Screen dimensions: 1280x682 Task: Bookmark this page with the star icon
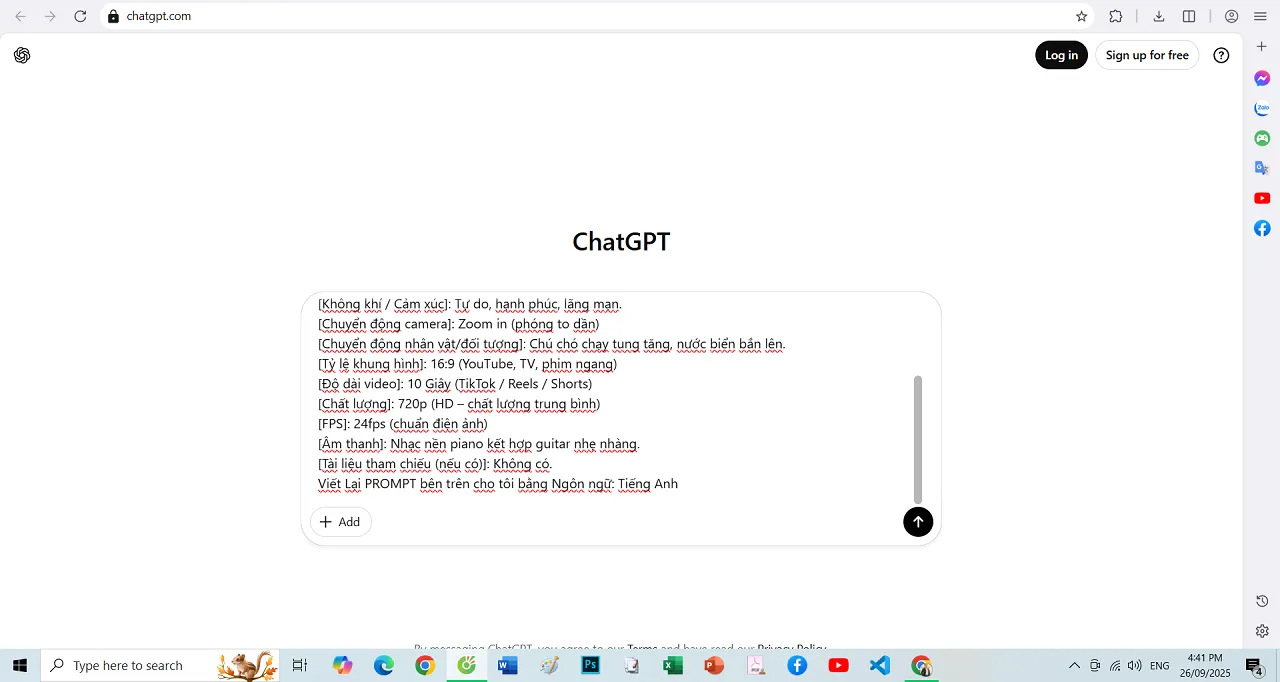click(1081, 16)
